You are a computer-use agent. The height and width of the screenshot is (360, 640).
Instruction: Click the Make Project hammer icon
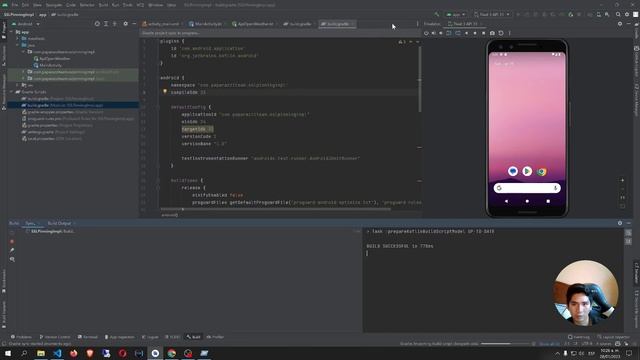[437, 14]
